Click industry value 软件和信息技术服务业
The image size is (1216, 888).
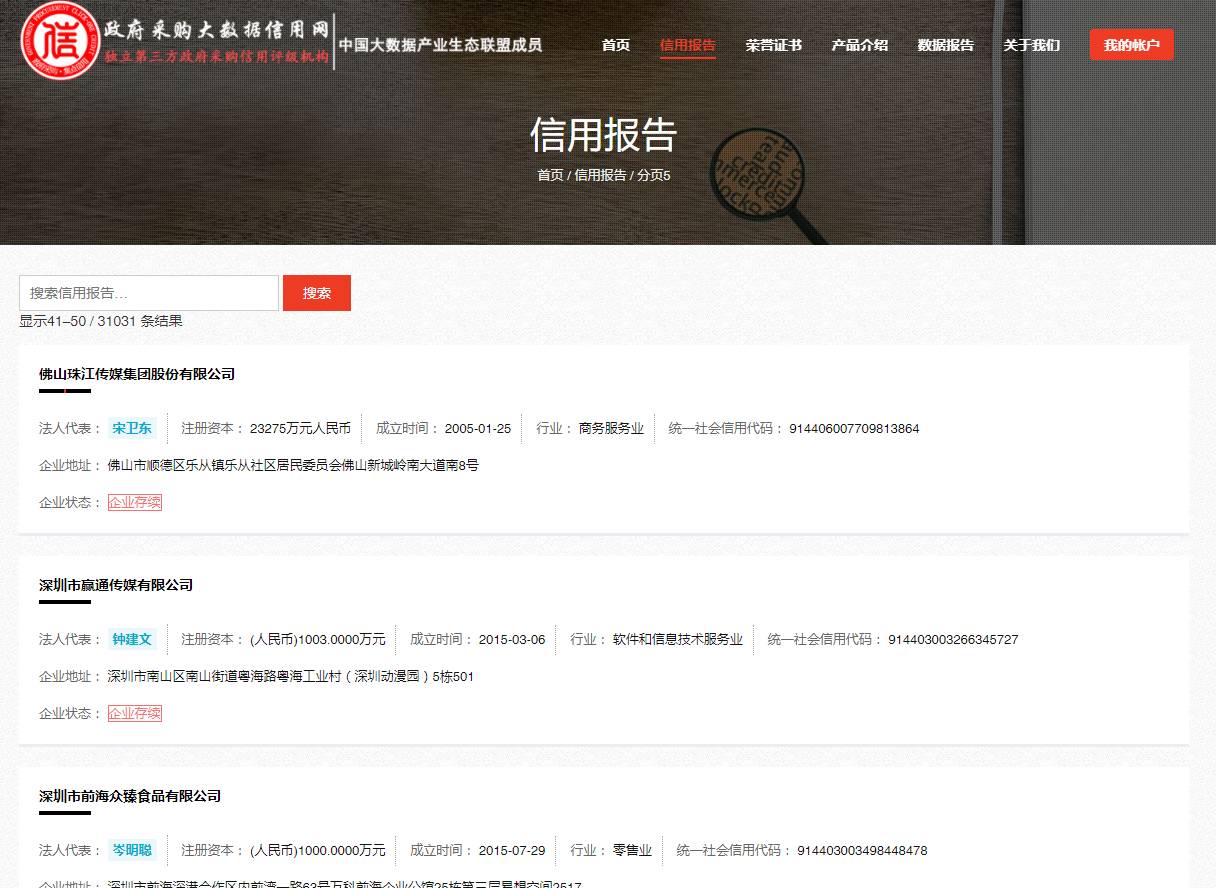(x=678, y=640)
